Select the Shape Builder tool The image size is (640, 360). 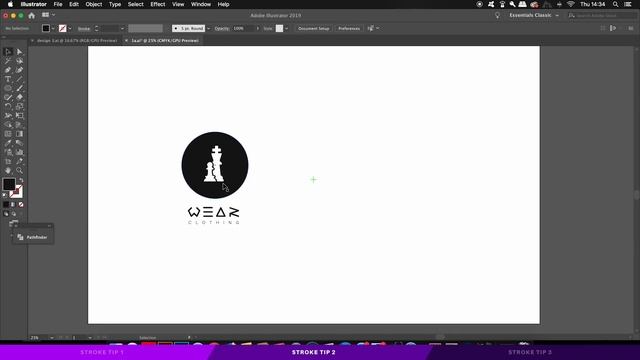(x=8, y=125)
